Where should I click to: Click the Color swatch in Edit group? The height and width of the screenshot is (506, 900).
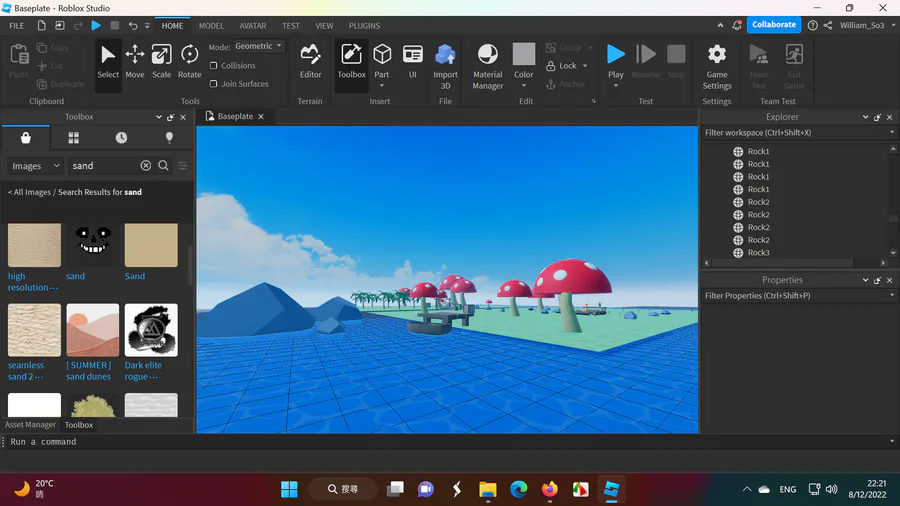523,54
